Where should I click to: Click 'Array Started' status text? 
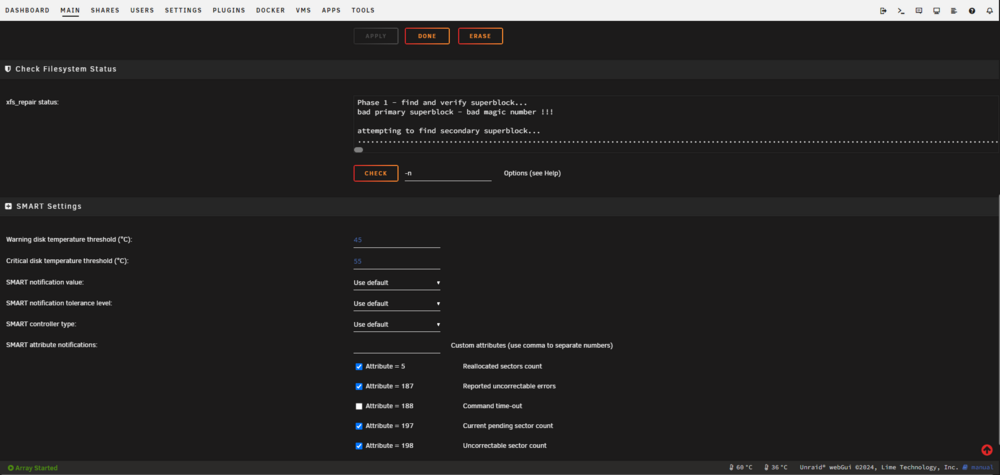36,468
